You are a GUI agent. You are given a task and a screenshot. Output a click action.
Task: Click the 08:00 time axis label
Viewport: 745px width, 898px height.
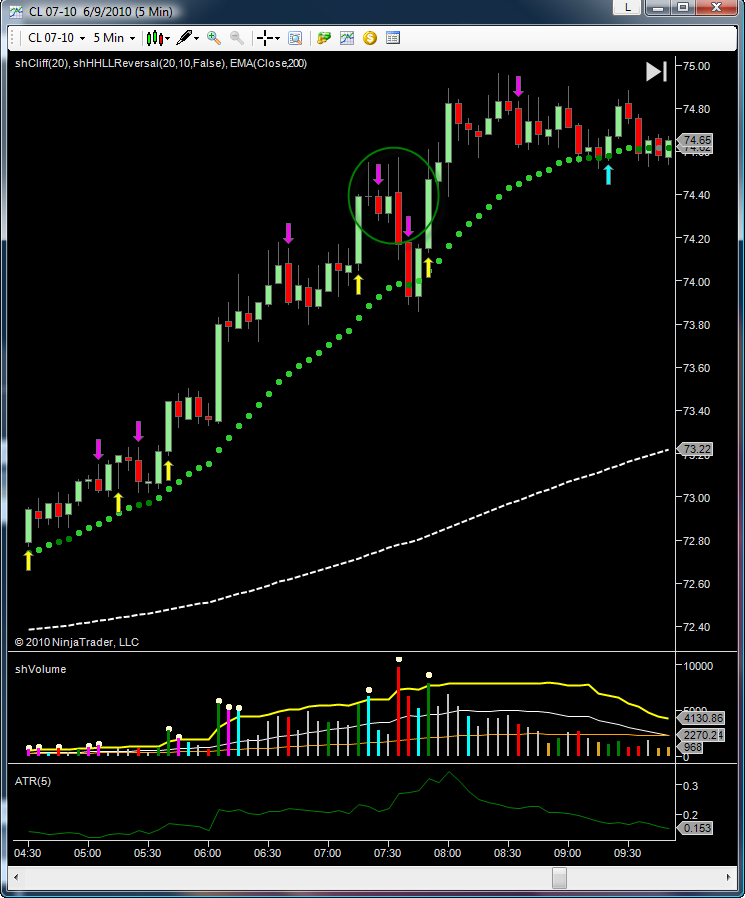tap(447, 853)
